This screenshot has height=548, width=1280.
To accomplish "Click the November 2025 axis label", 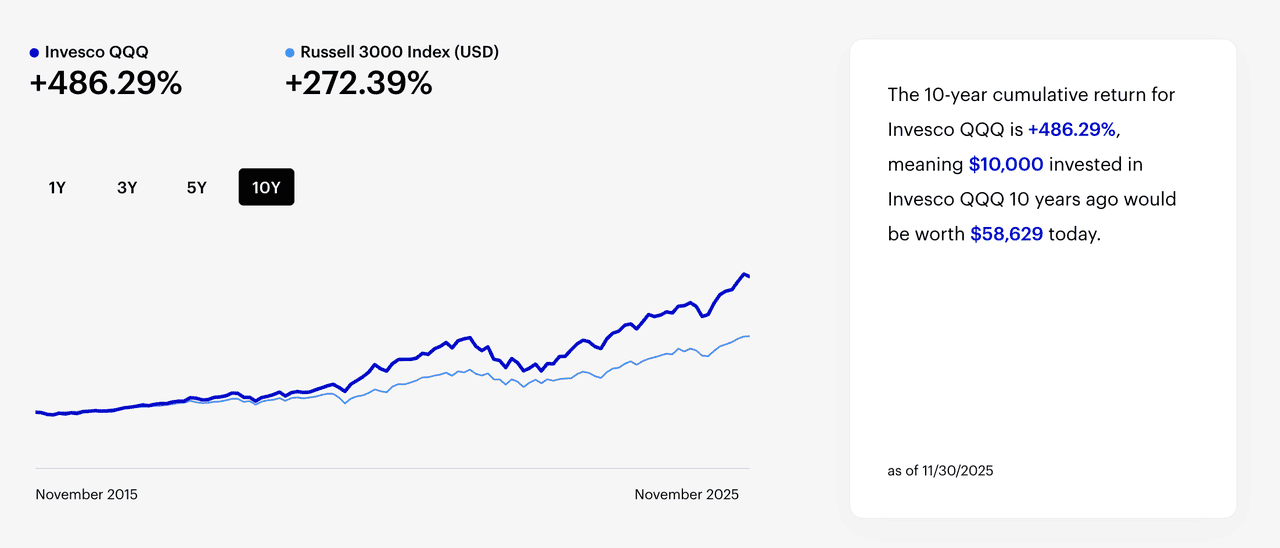I will [x=686, y=495].
